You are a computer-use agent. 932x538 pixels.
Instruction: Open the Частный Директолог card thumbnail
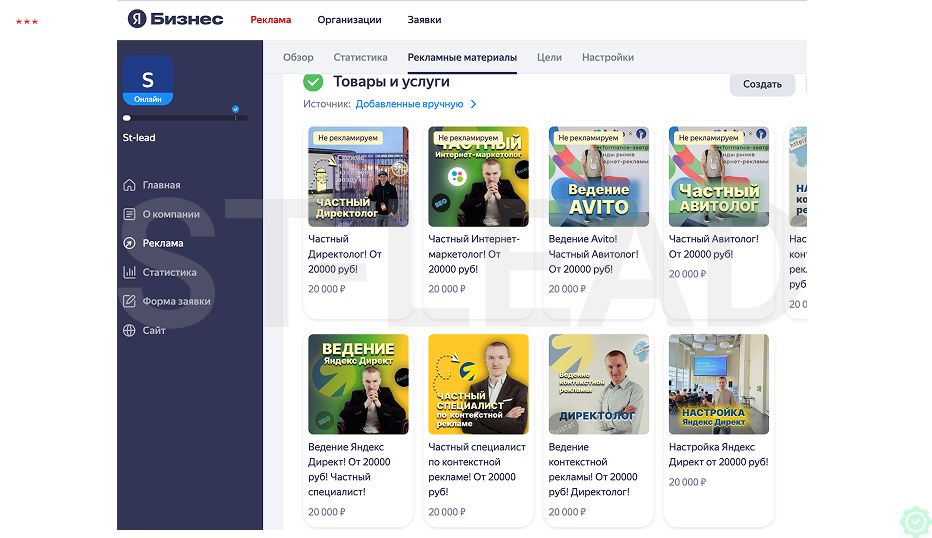click(x=358, y=177)
